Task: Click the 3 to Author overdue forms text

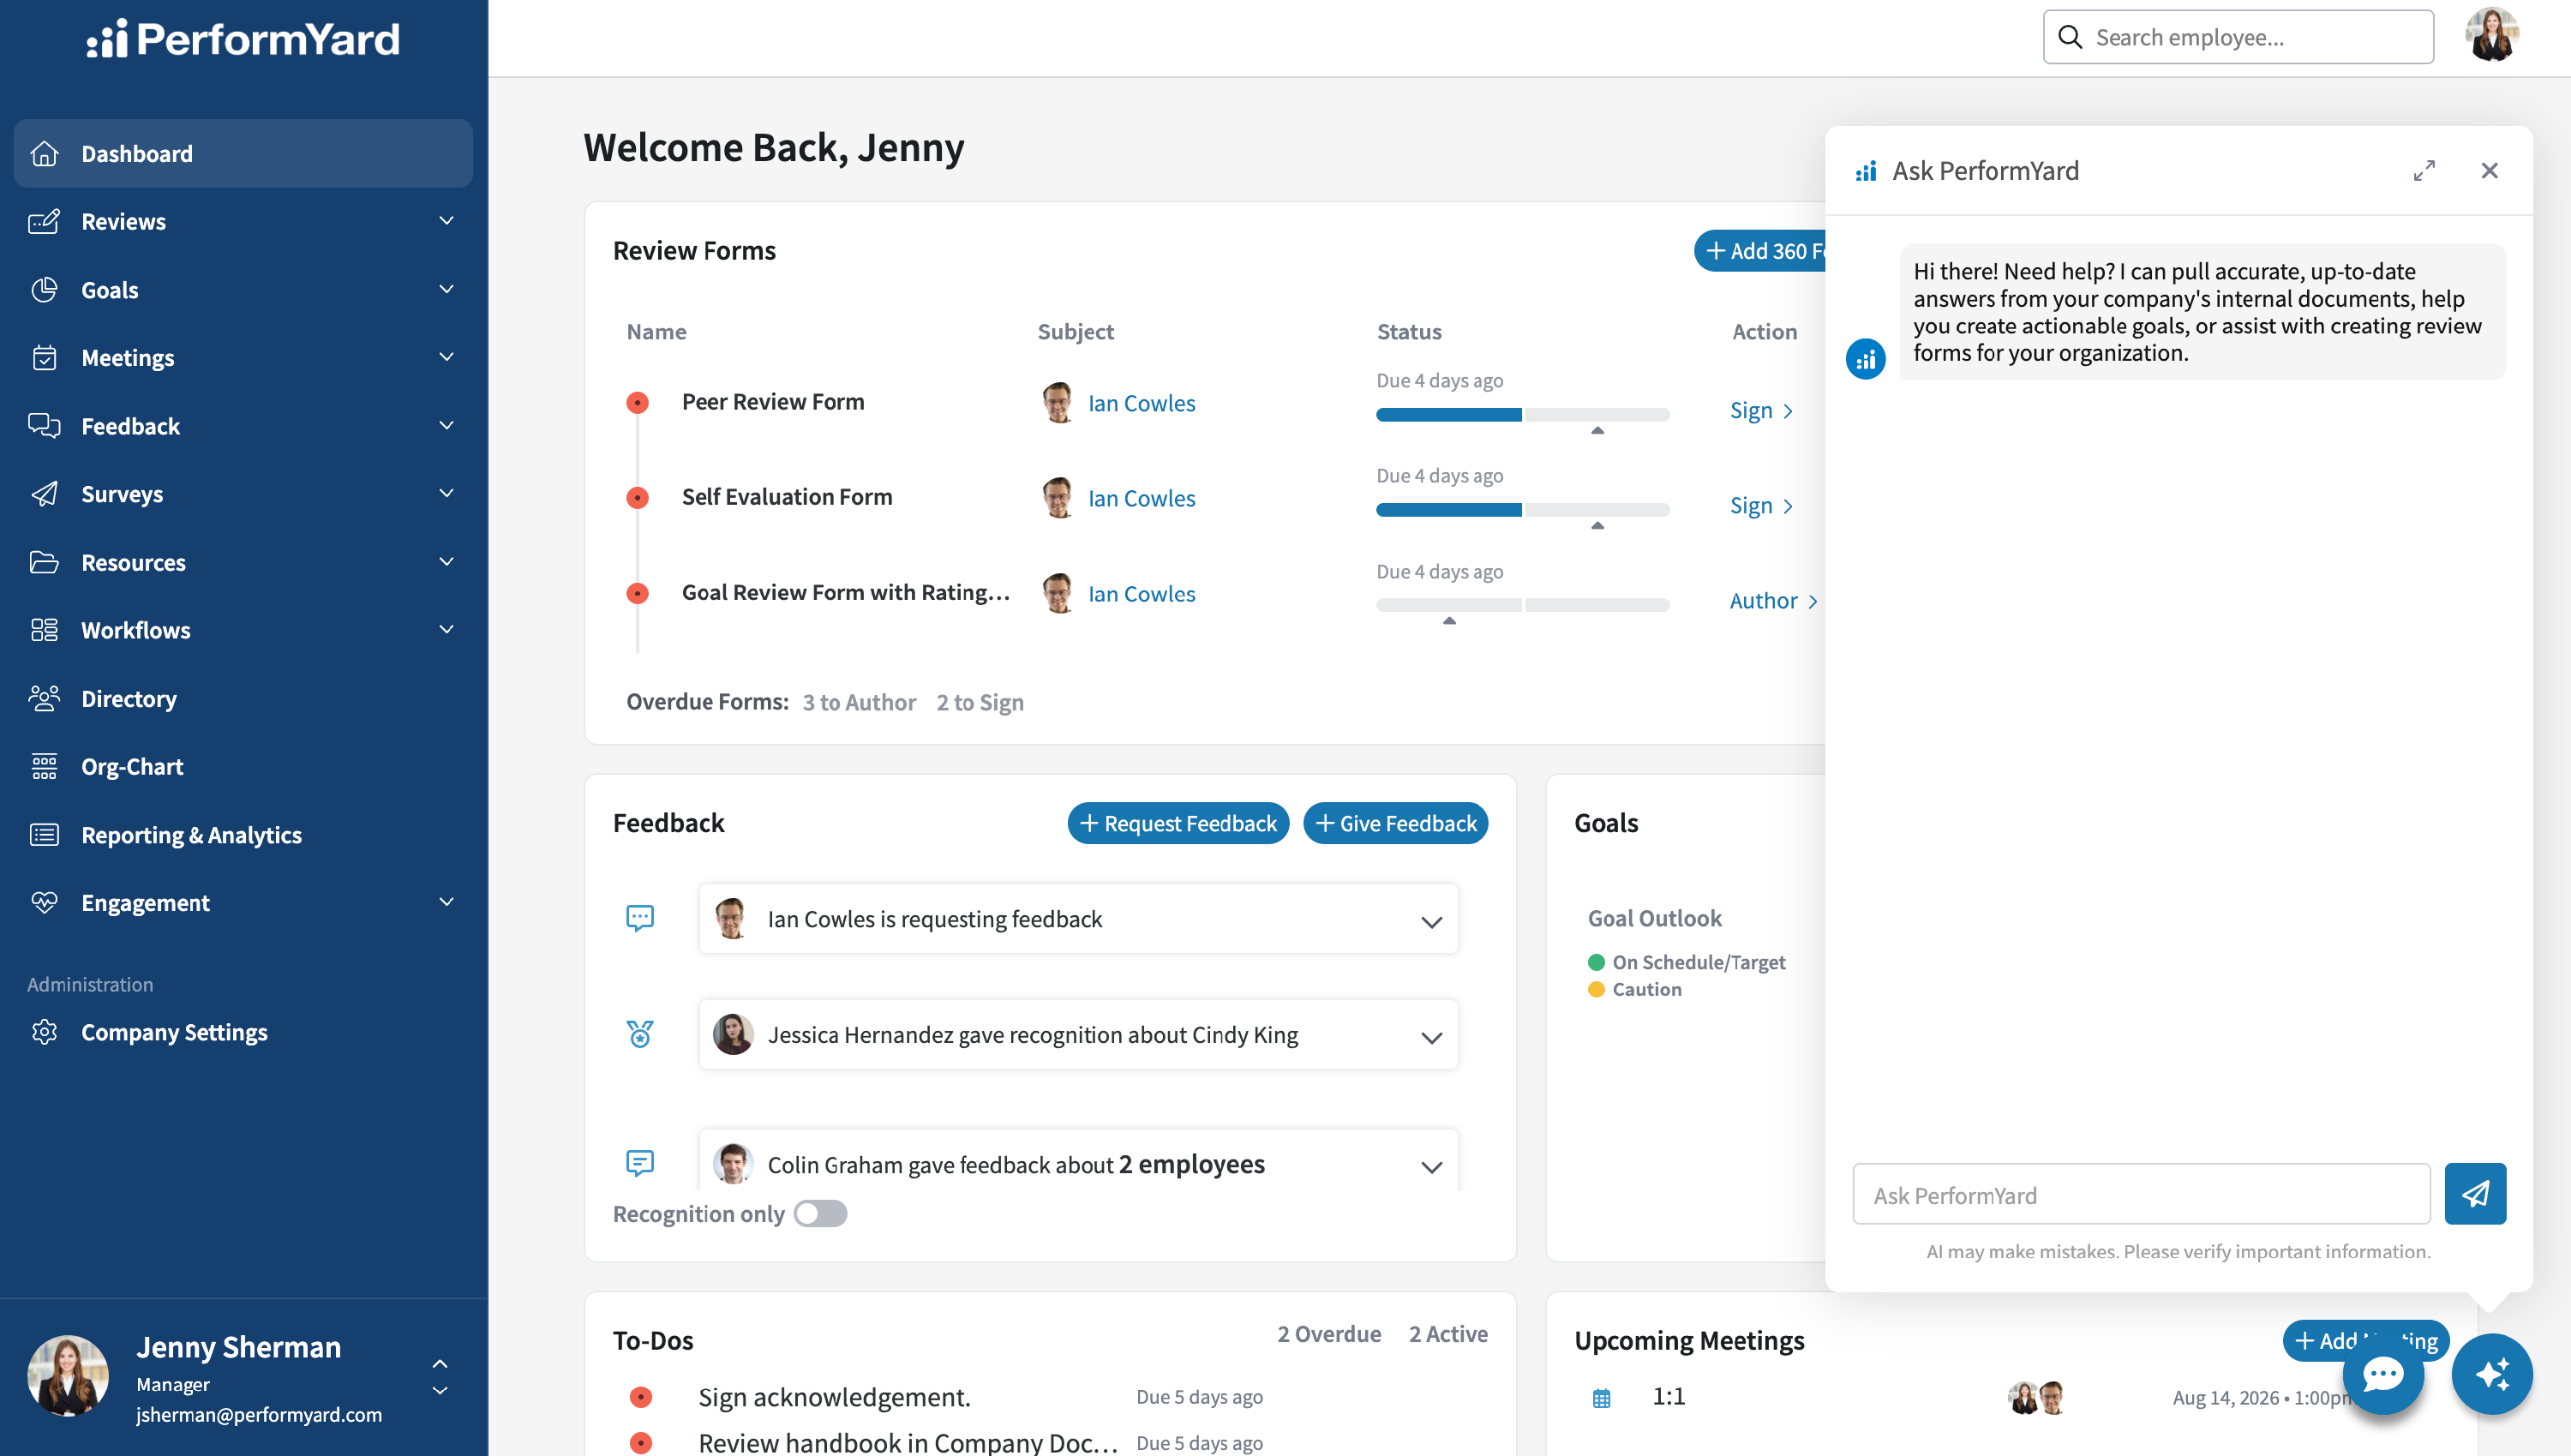Action: (x=859, y=703)
